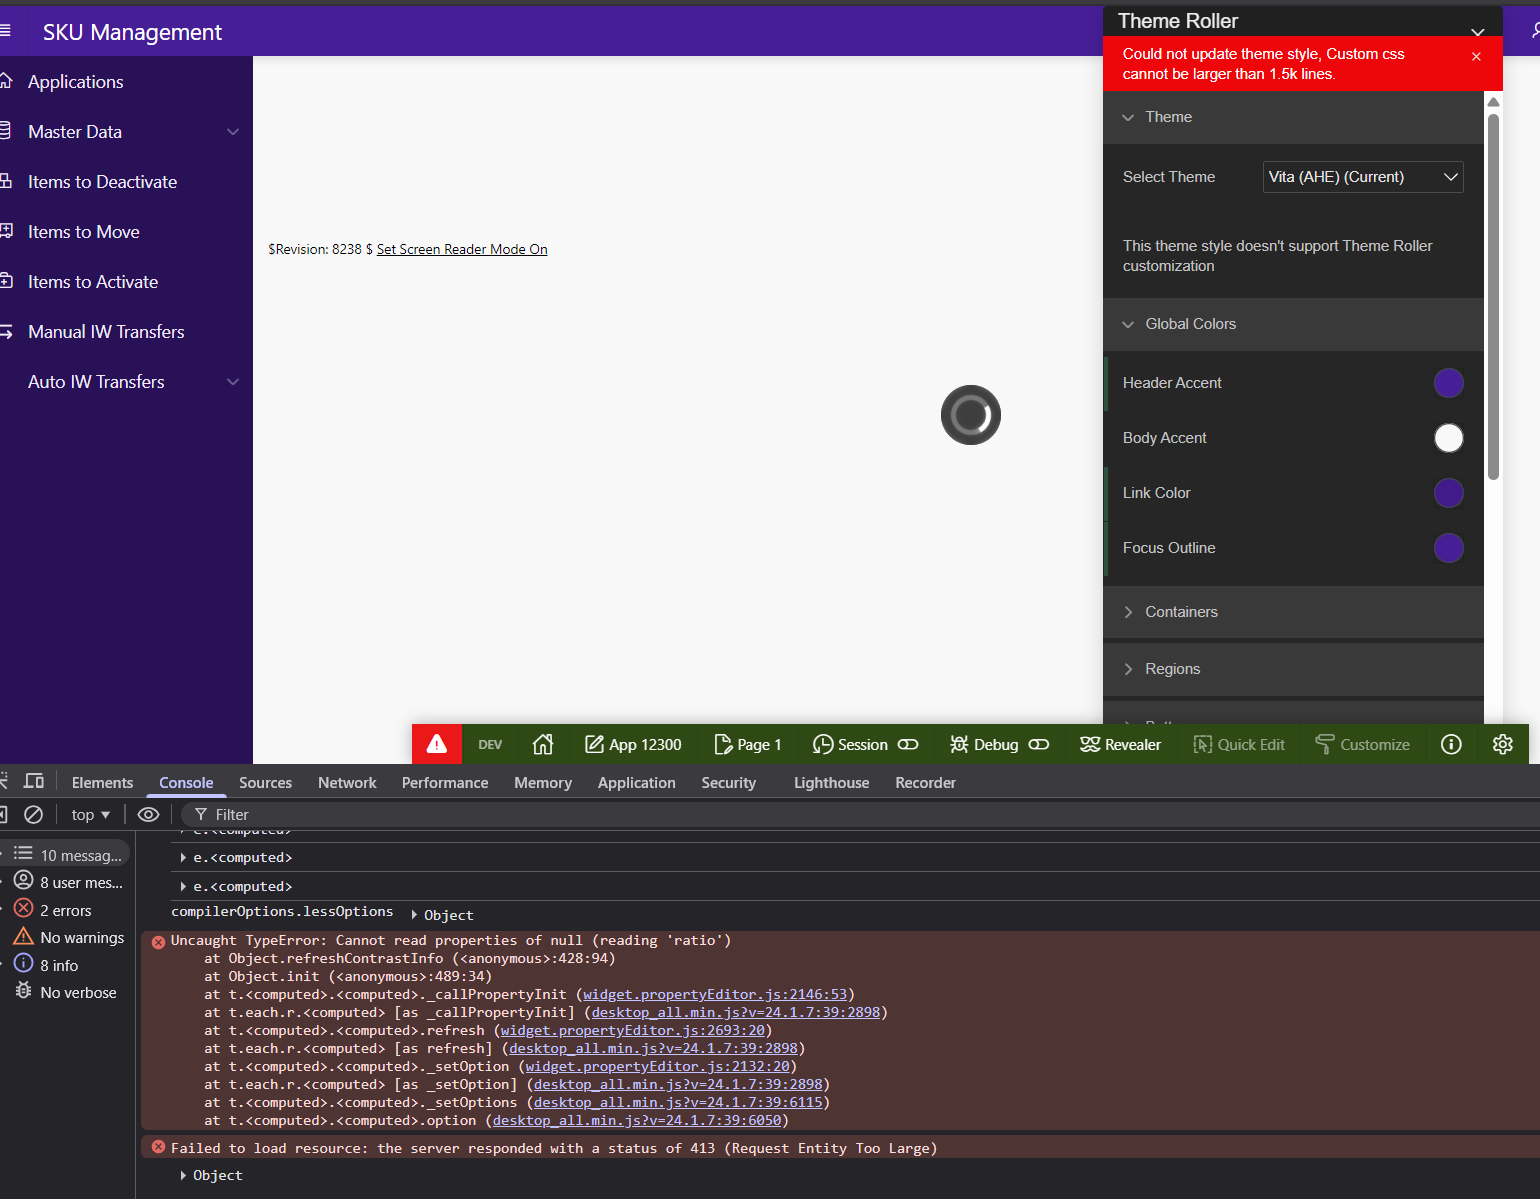Image resolution: width=1540 pixels, height=1199 pixels.
Task: Click the red error warning icon in developer toolbar
Action: pos(437,744)
